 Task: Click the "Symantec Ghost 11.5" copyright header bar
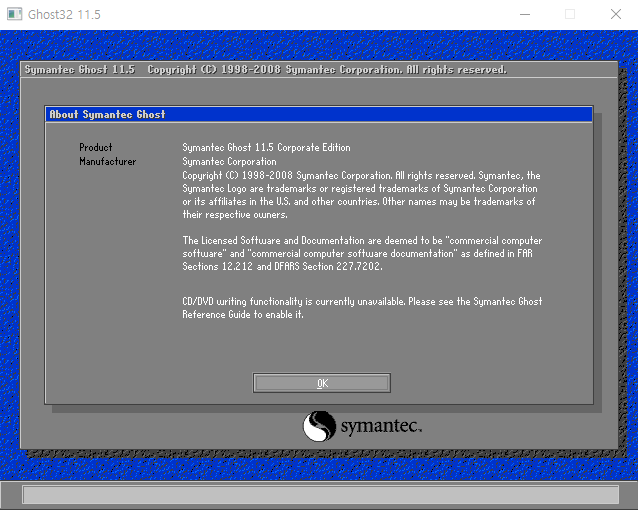pyautogui.click(x=319, y=70)
